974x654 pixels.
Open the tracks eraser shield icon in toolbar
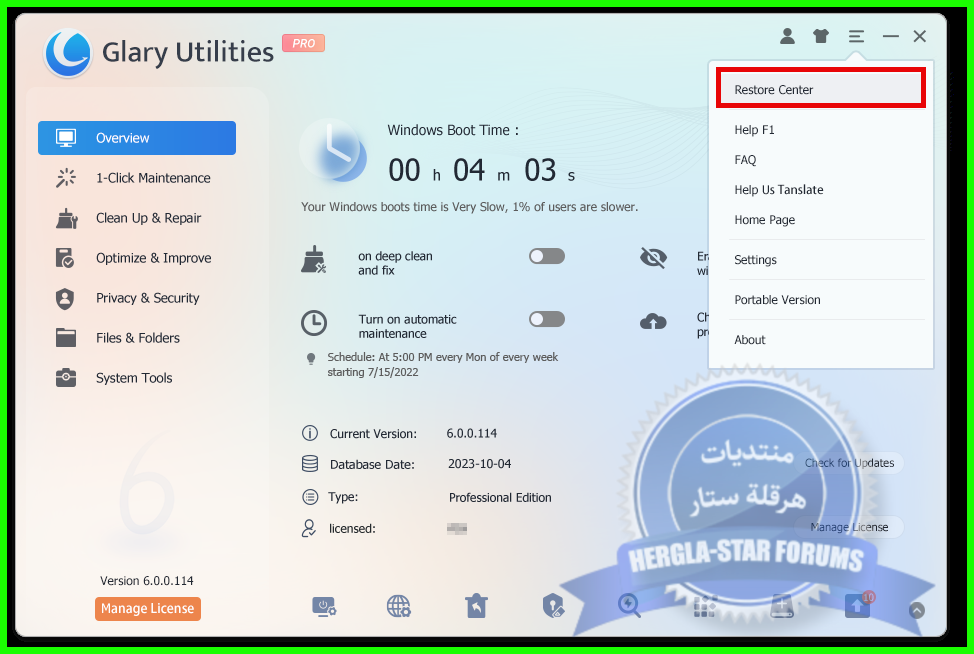pyautogui.click(x=553, y=606)
